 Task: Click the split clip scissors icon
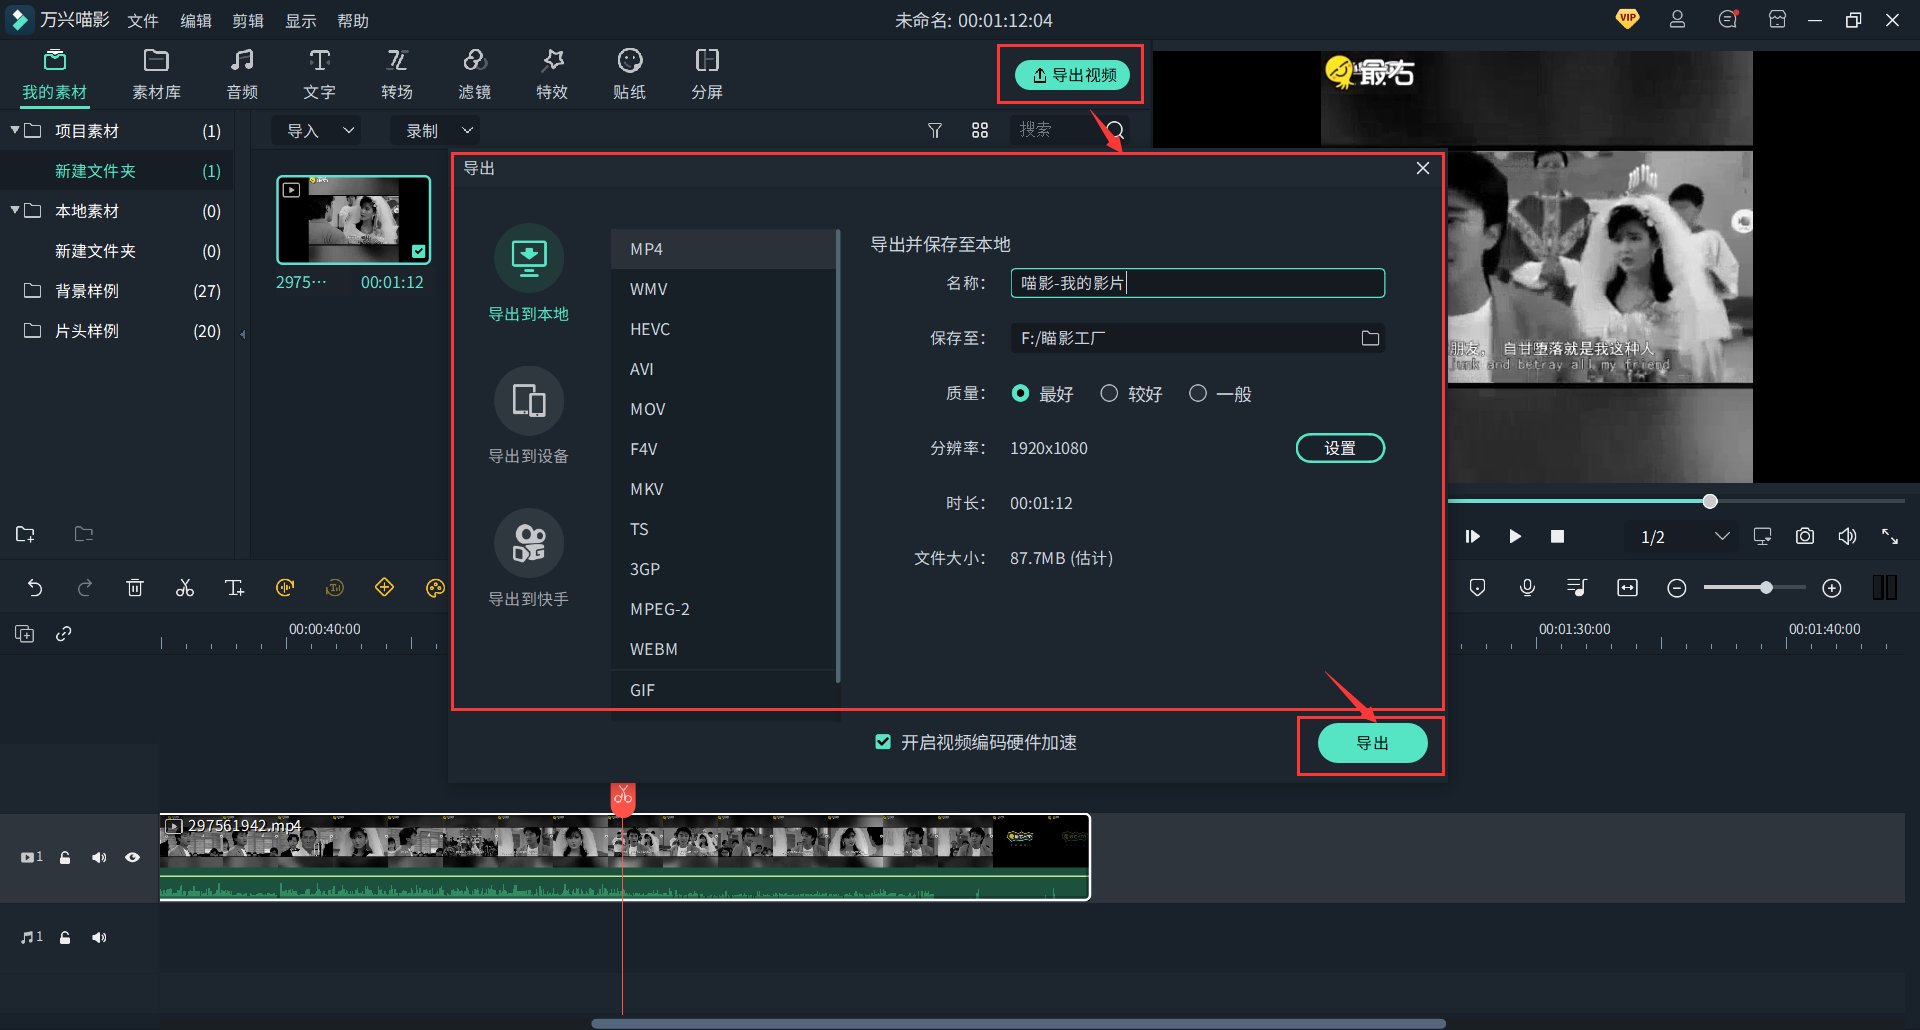184,587
